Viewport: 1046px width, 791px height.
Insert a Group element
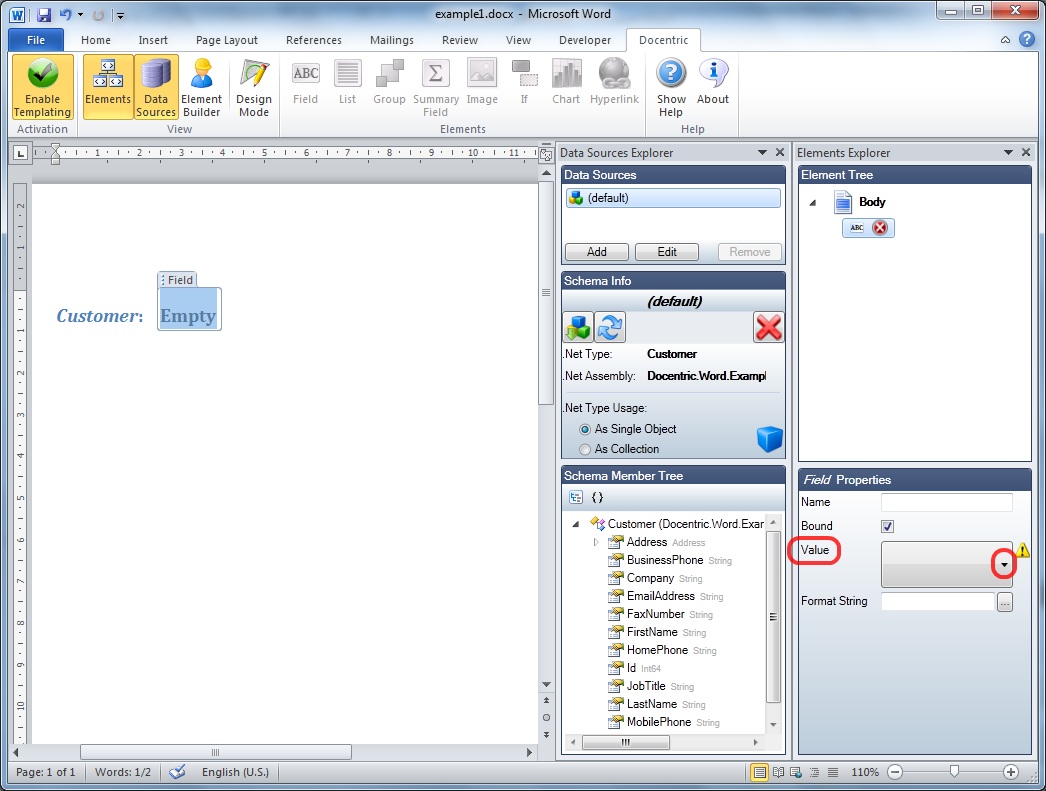(390, 83)
